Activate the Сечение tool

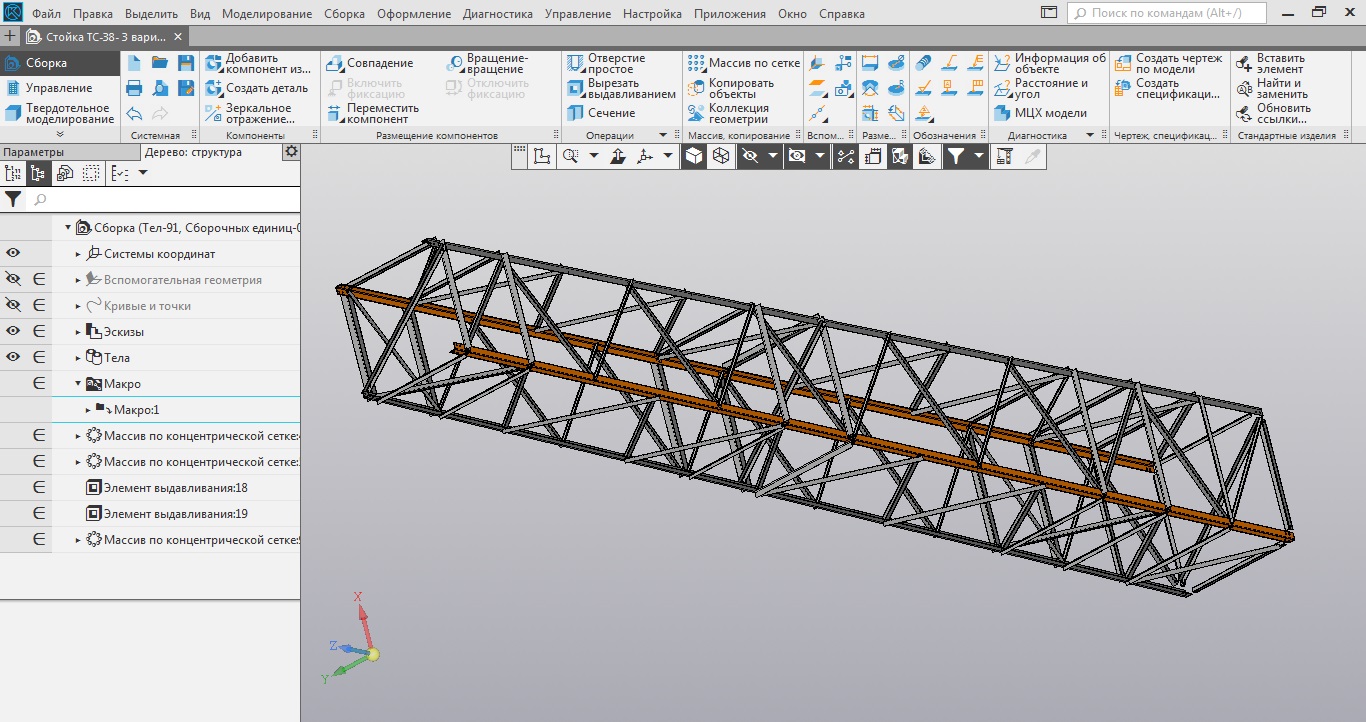tap(601, 113)
